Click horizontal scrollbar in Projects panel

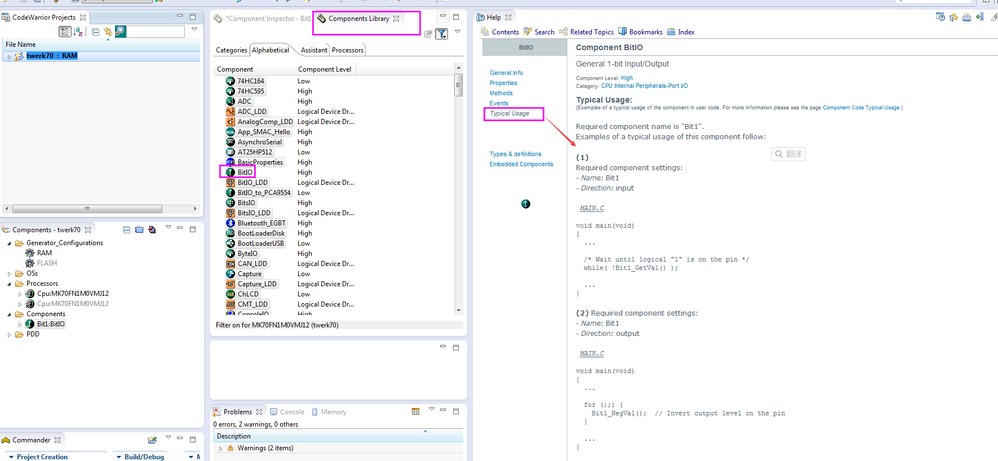click(x=87, y=209)
